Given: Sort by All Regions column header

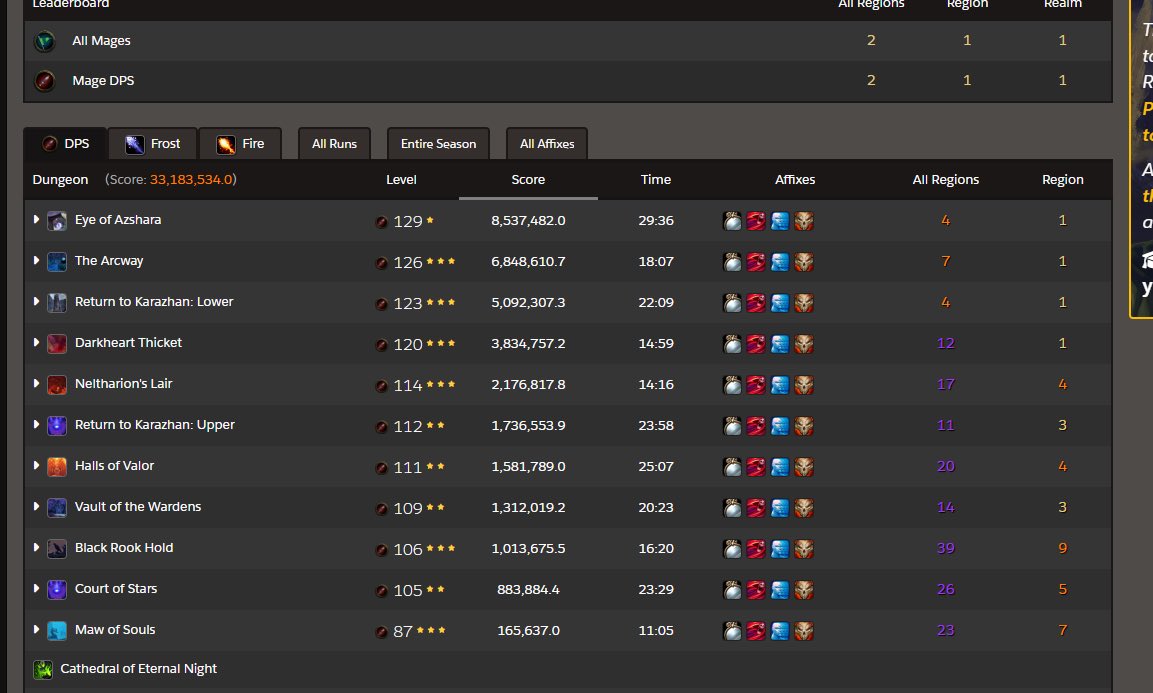Looking at the screenshot, I should coord(946,180).
